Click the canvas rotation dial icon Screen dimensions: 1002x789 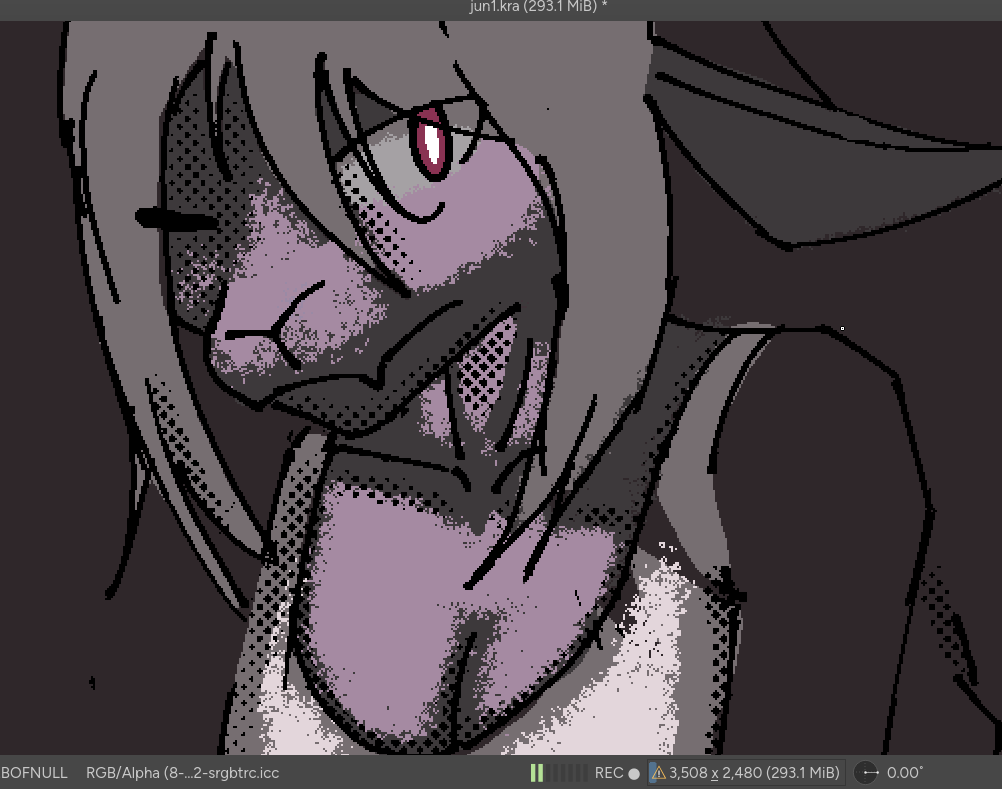pyautogui.click(x=868, y=773)
